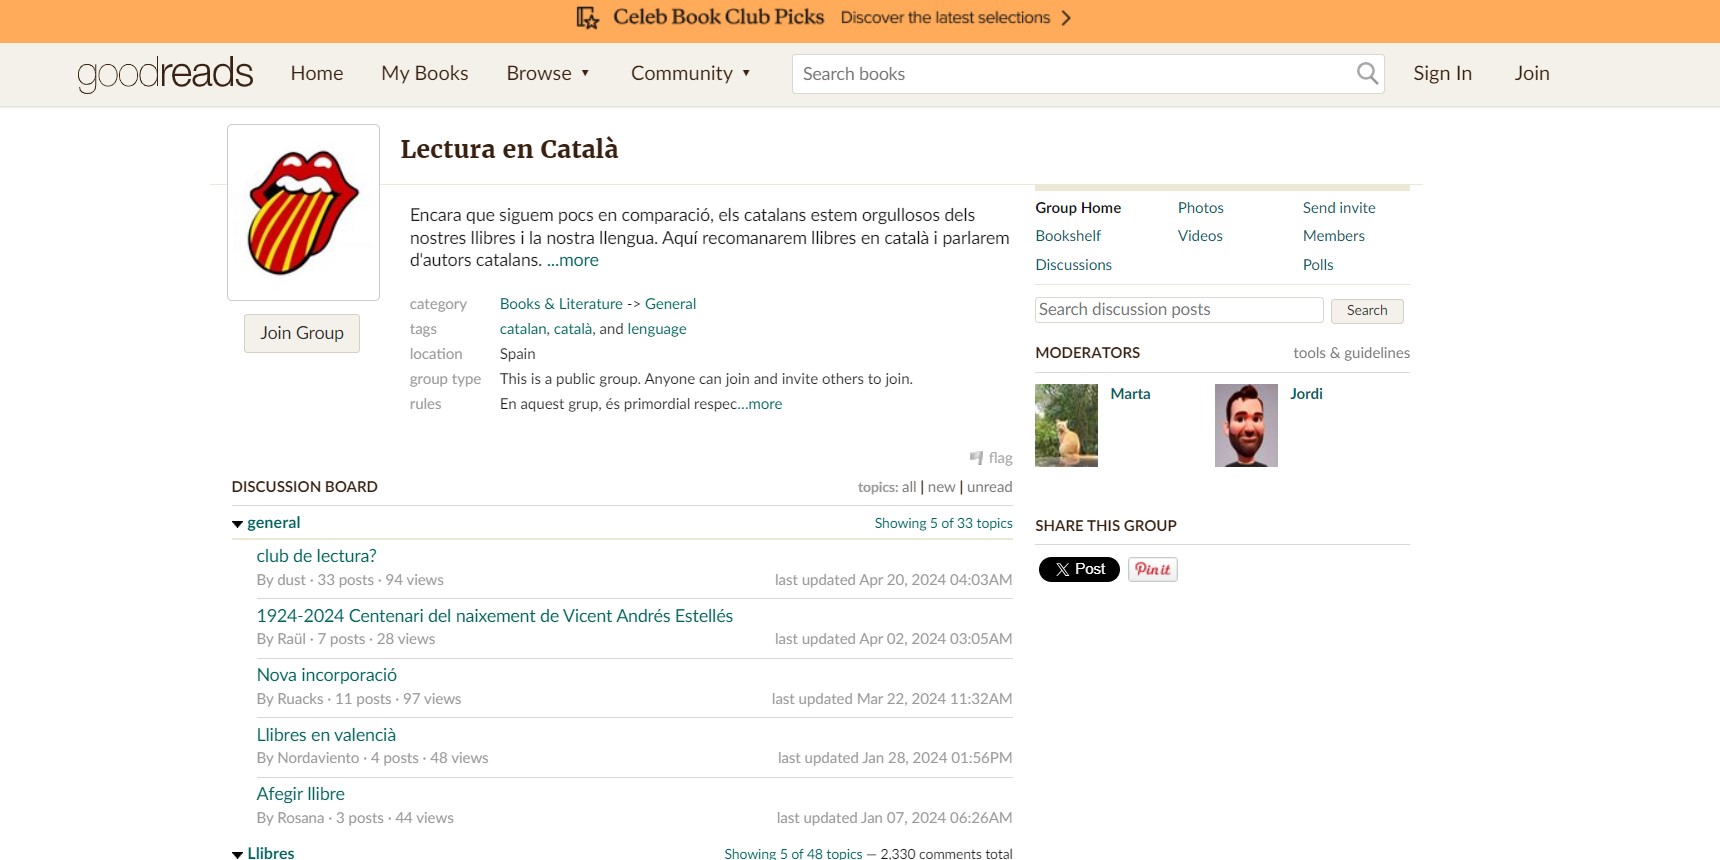Share group with X Post button
The width and height of the screenshot is (1720, 860).
(x=1079, y=569)
